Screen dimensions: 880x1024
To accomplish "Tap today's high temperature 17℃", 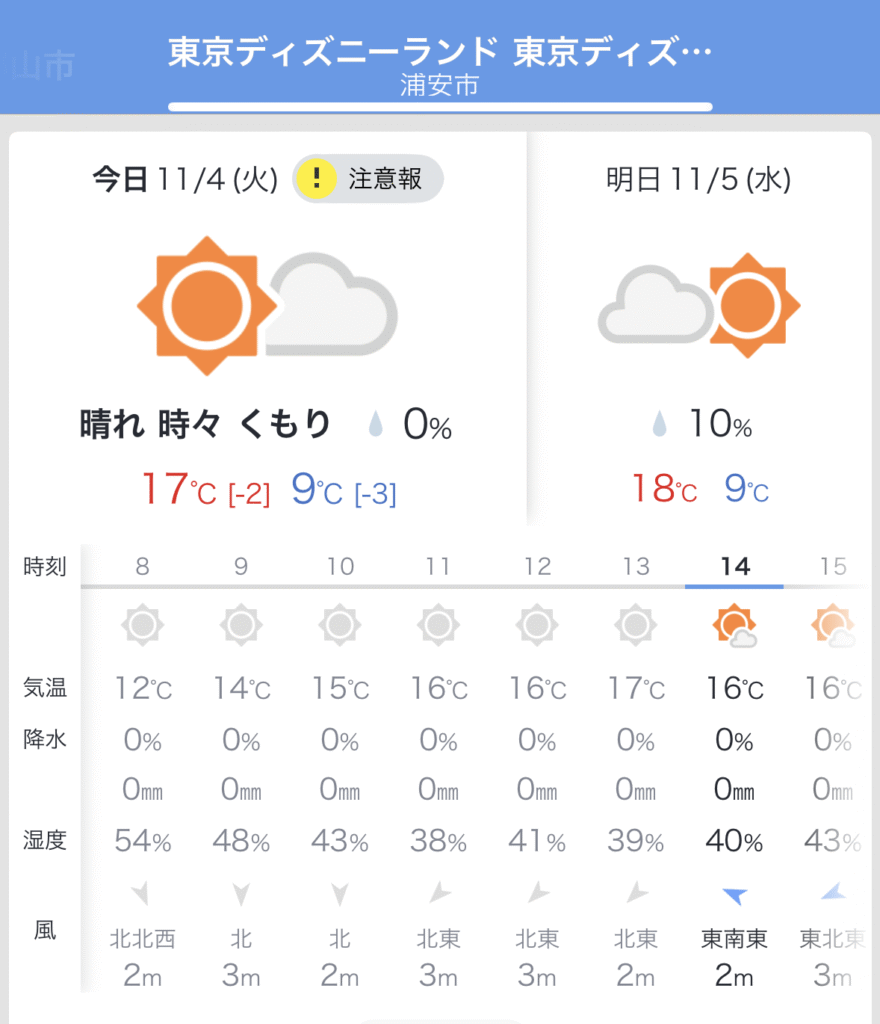I will point(178,490).
